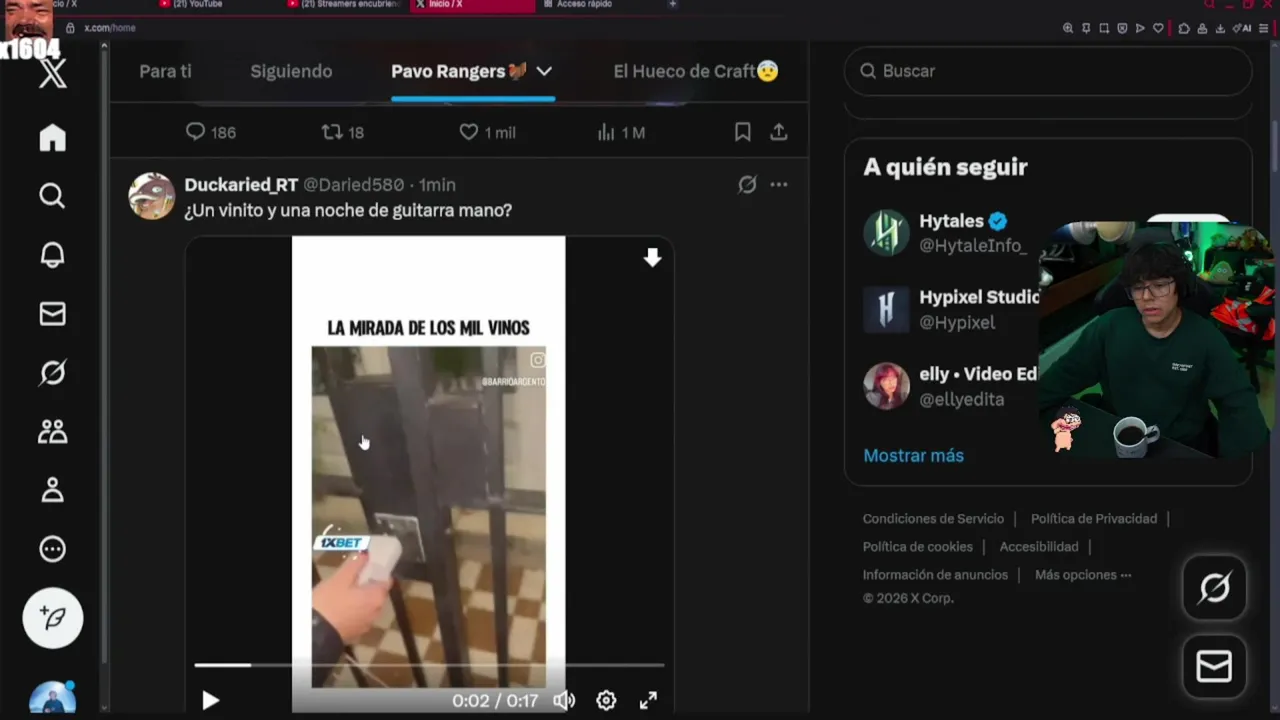Select the Pavo Rangers tab

(x=459, y=71)
